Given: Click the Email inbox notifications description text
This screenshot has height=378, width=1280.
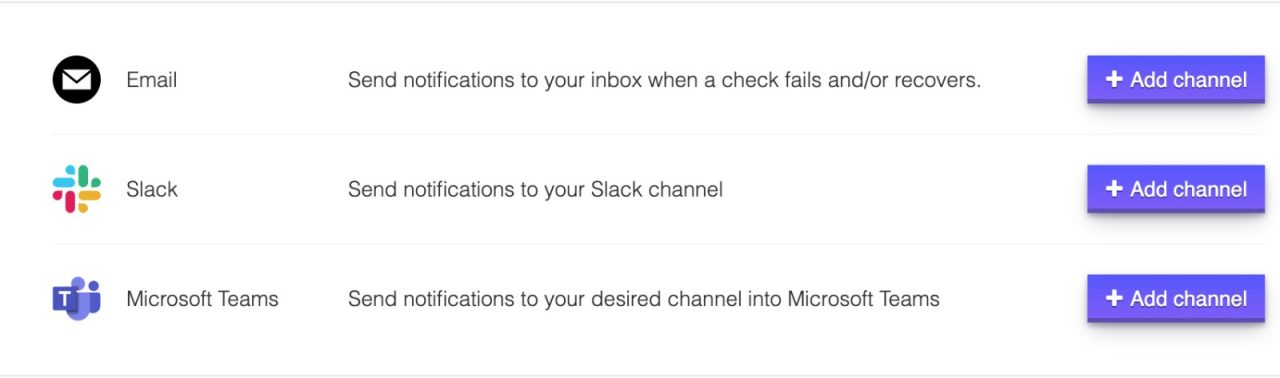Looking at the screenshot, I should pos(664,80).
